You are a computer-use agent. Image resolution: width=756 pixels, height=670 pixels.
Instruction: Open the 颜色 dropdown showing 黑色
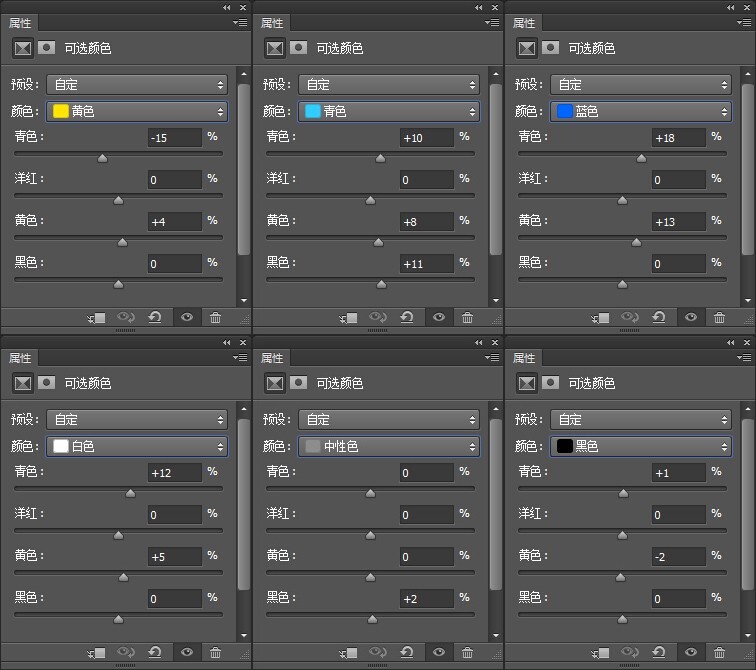[x=641, y=446]
